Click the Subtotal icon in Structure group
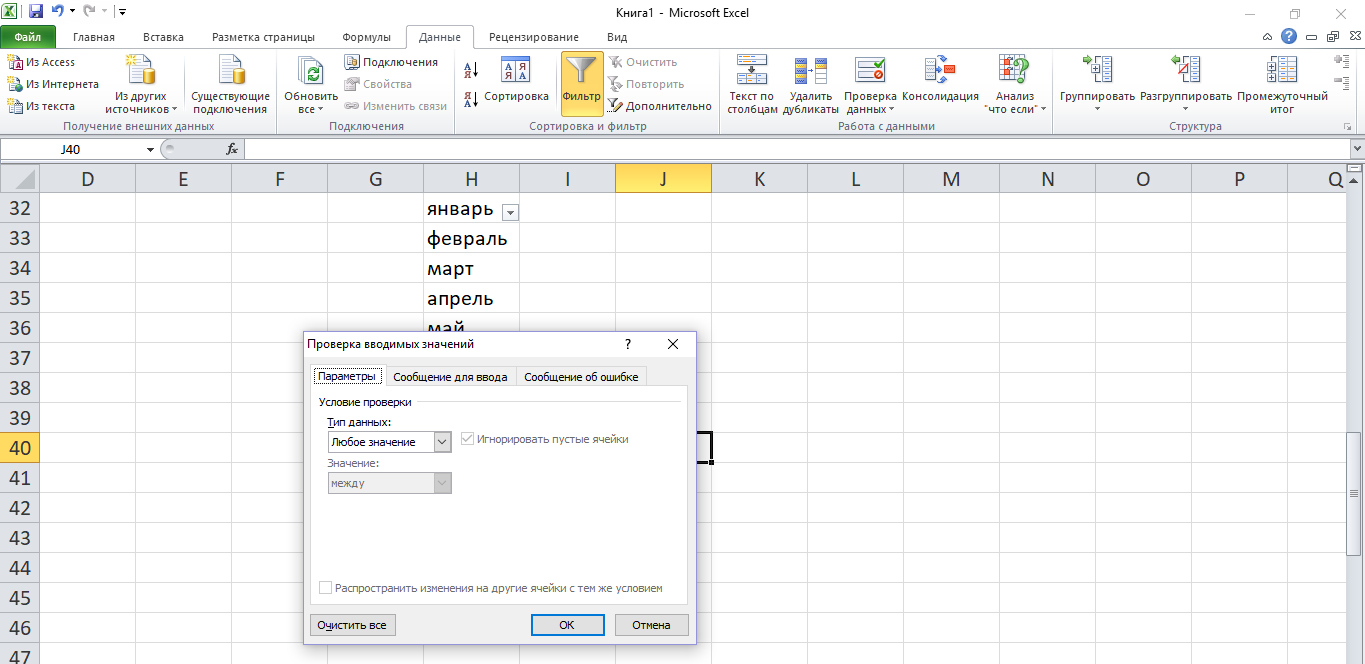The height and width of the screenshot is (664, 1365). point(1281,70)
